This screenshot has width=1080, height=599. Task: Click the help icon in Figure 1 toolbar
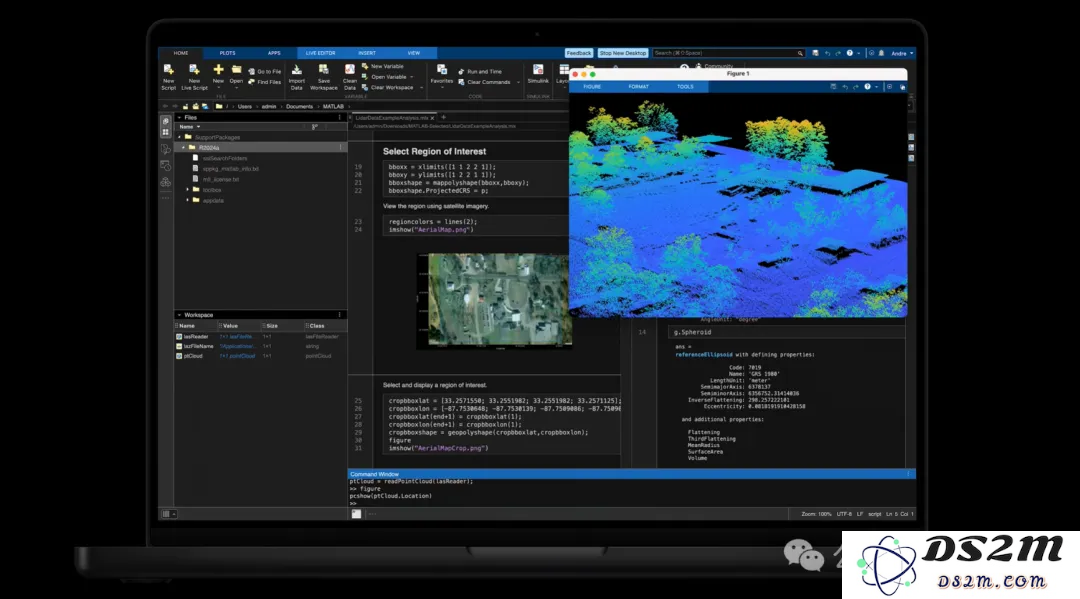867,87
